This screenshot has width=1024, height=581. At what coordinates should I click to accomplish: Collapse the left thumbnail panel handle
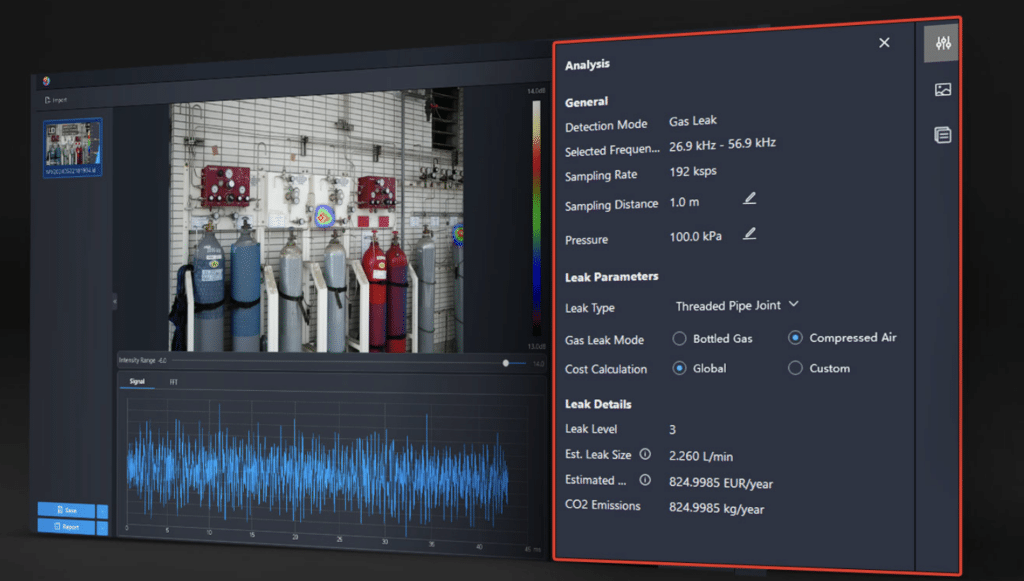(x=115, y=302)
